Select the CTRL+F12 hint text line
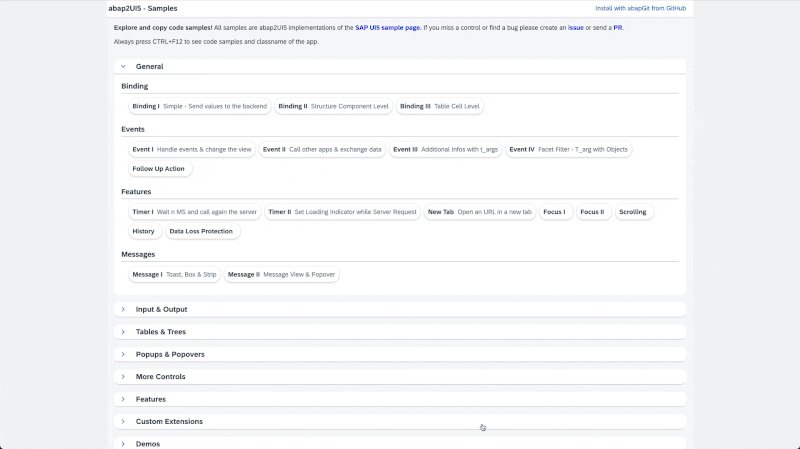The width and height of the screenshot is (800, 449). tap(216, 41)
